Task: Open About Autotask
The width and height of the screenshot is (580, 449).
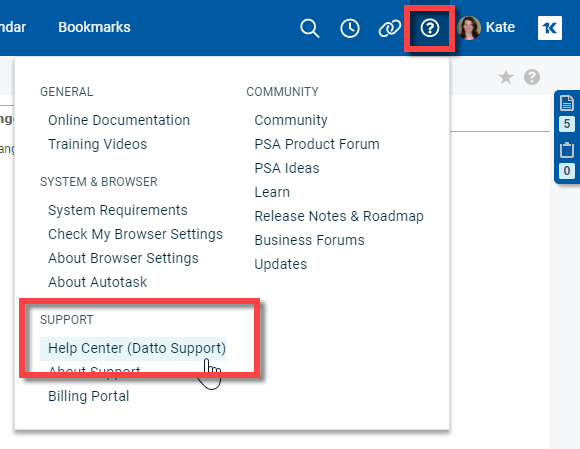Action: [98, 282]
